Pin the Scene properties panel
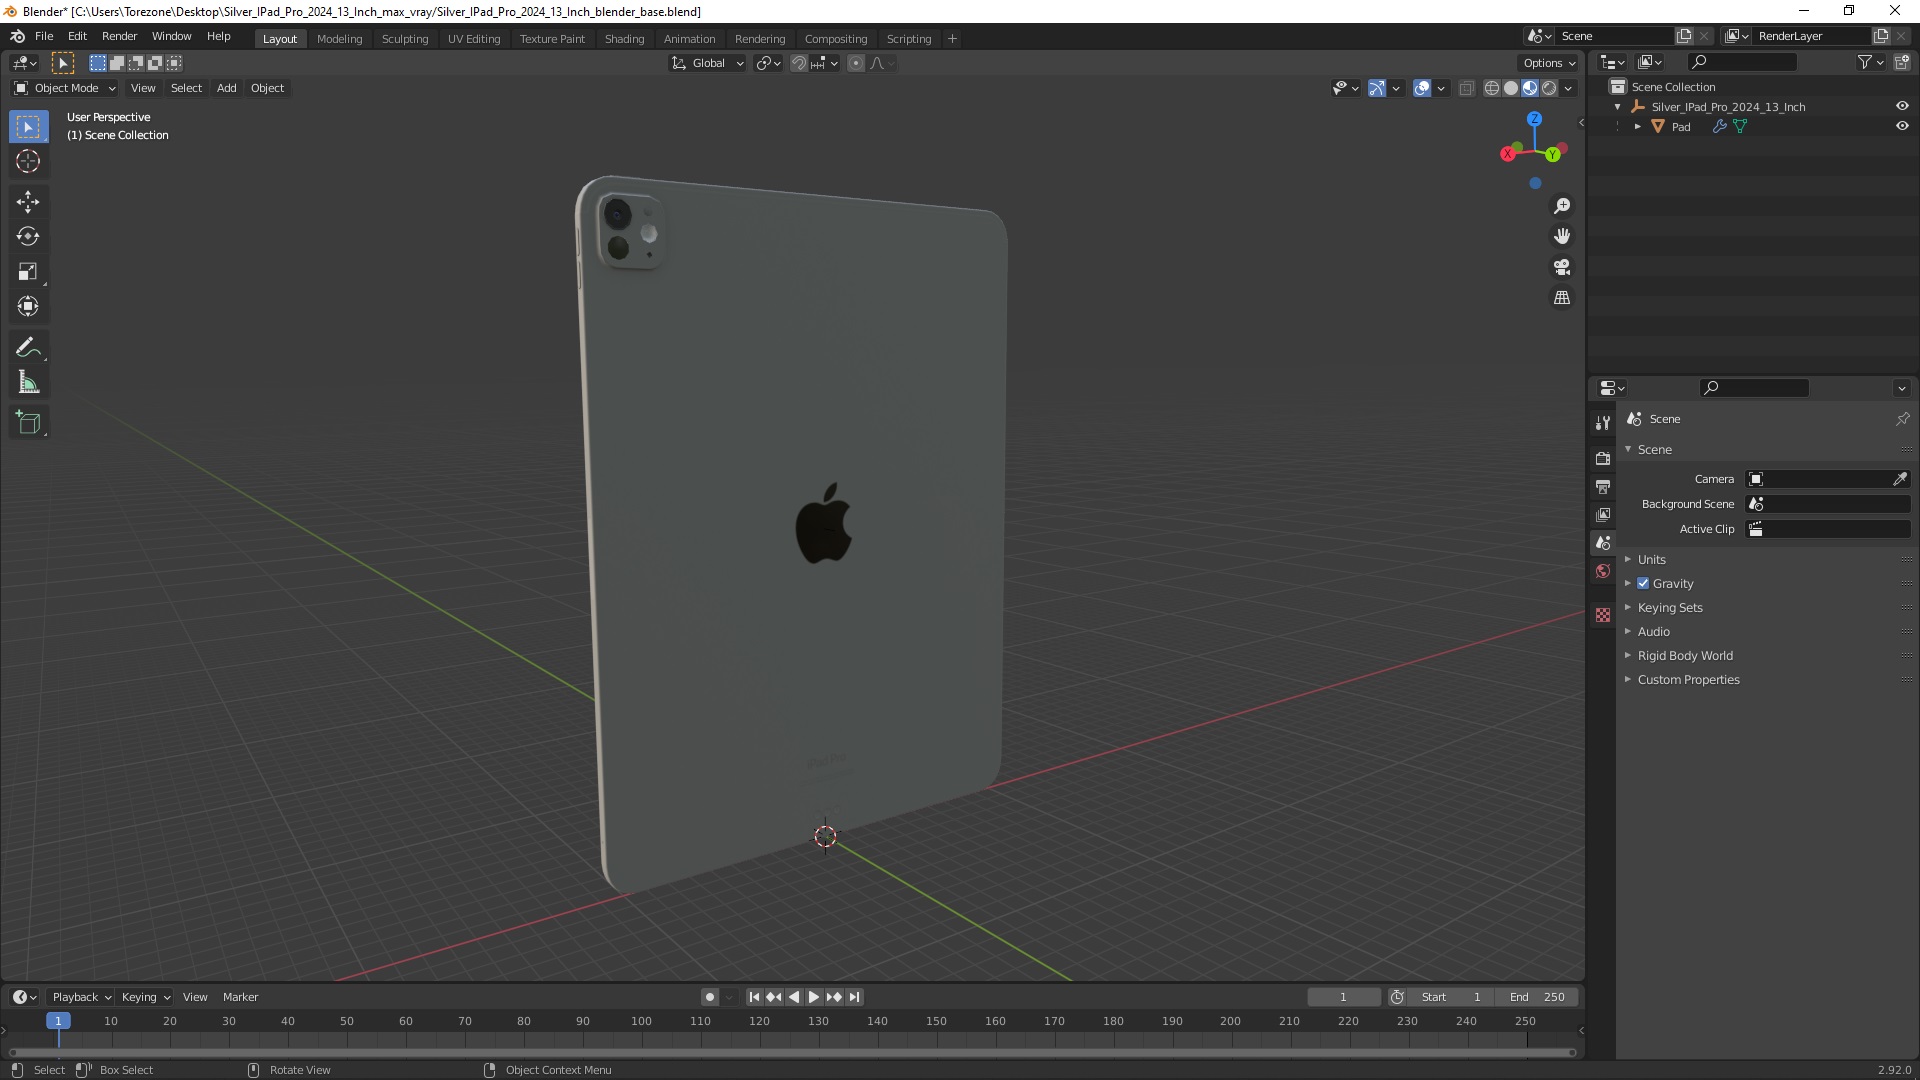This screenshot has height=1080, width=1920. pyautogui.click(x=1902, y=419)
